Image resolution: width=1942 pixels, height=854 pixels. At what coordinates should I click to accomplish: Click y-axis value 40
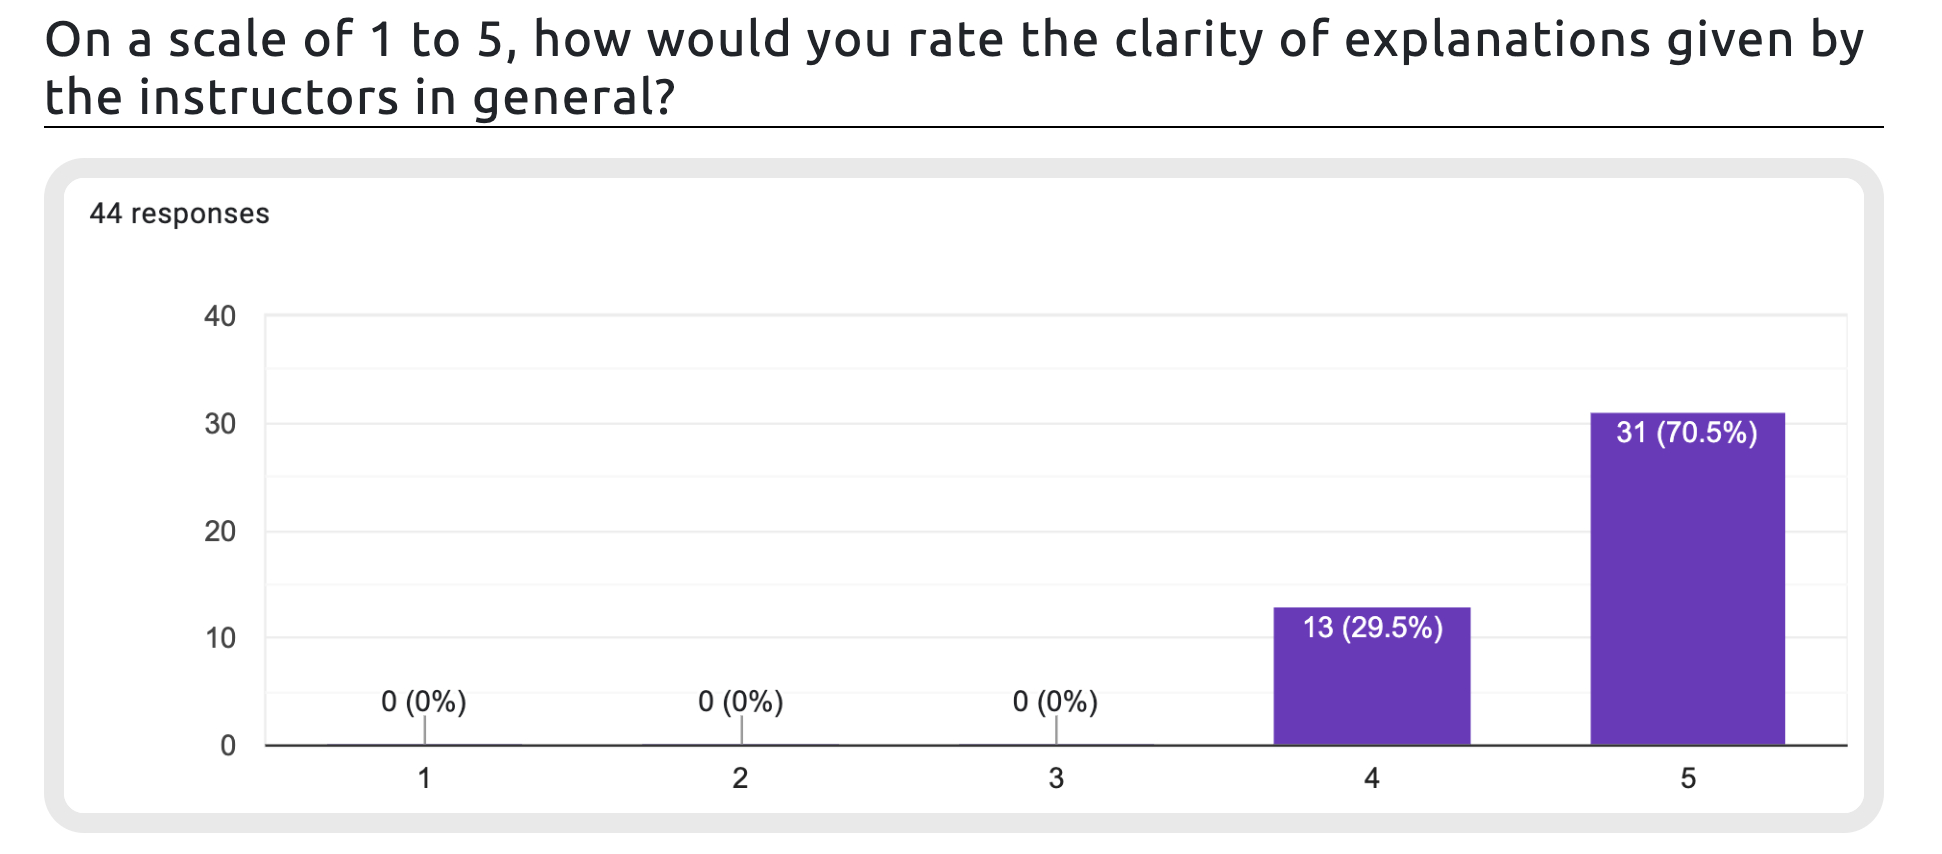[x=220, y=316]
